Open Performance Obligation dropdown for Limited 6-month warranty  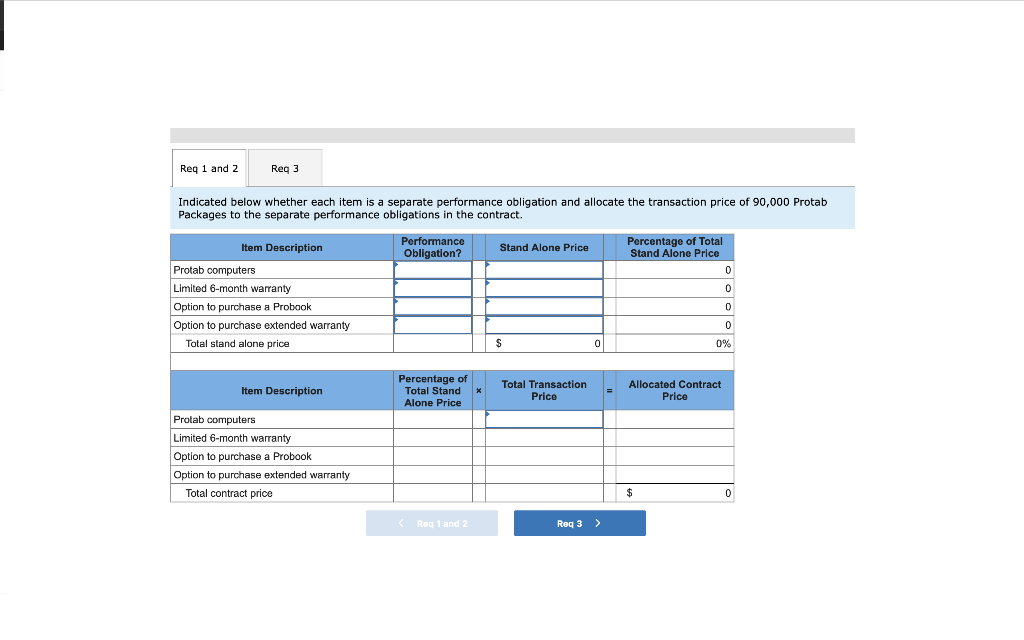(432, 288)
